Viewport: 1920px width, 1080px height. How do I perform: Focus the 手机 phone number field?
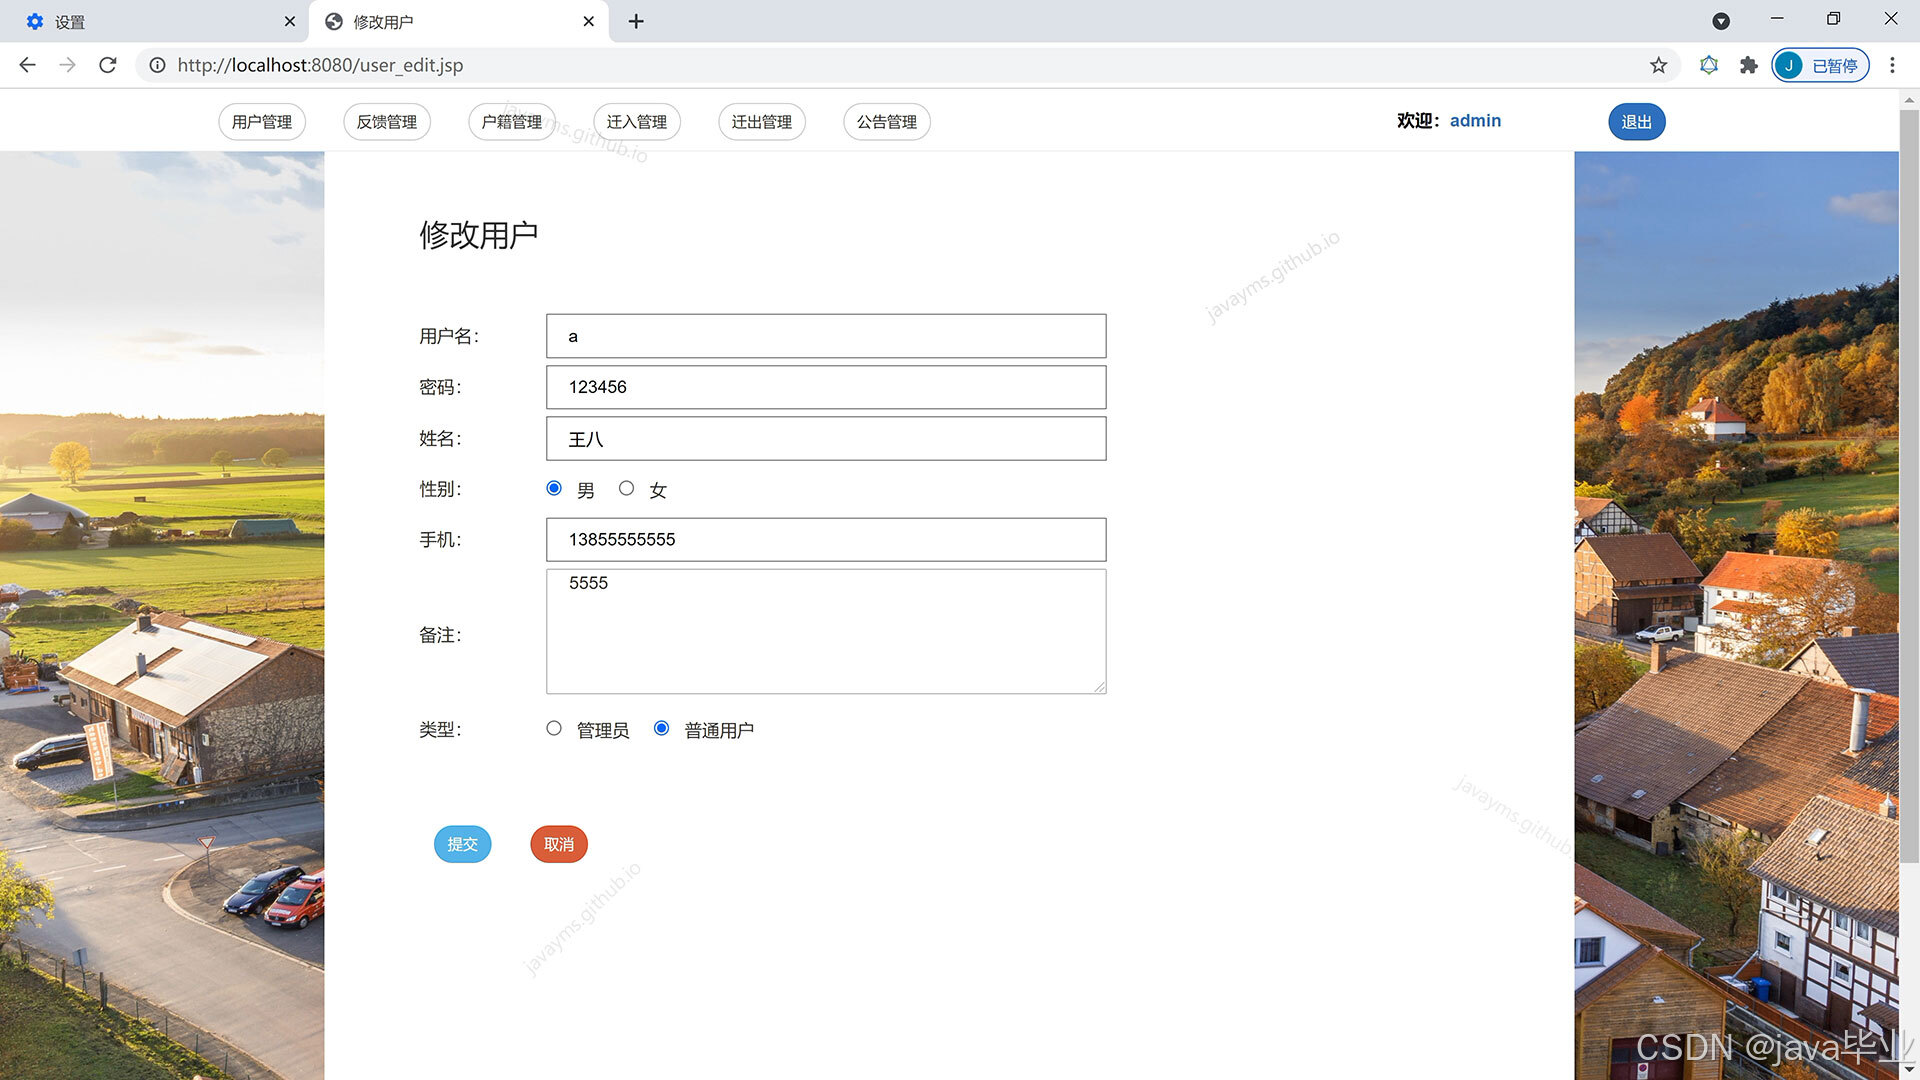(826, 539)
